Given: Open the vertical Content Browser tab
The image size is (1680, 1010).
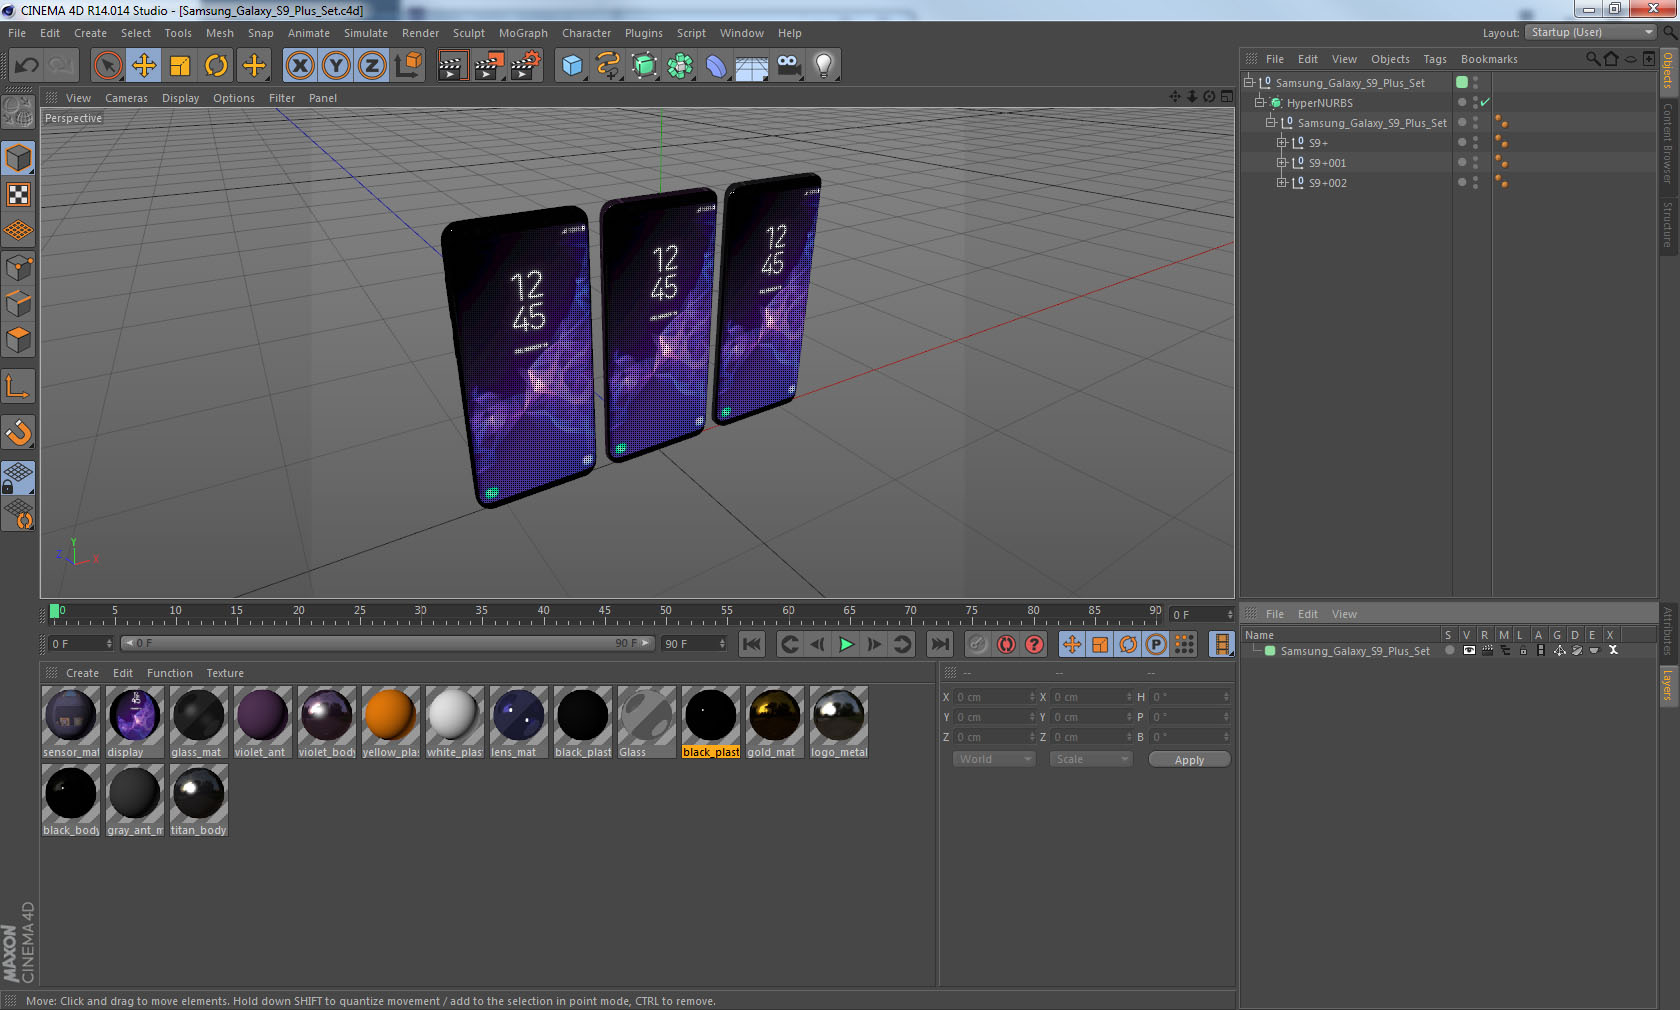Looking at the screenshot, I should coord(1668,142).
